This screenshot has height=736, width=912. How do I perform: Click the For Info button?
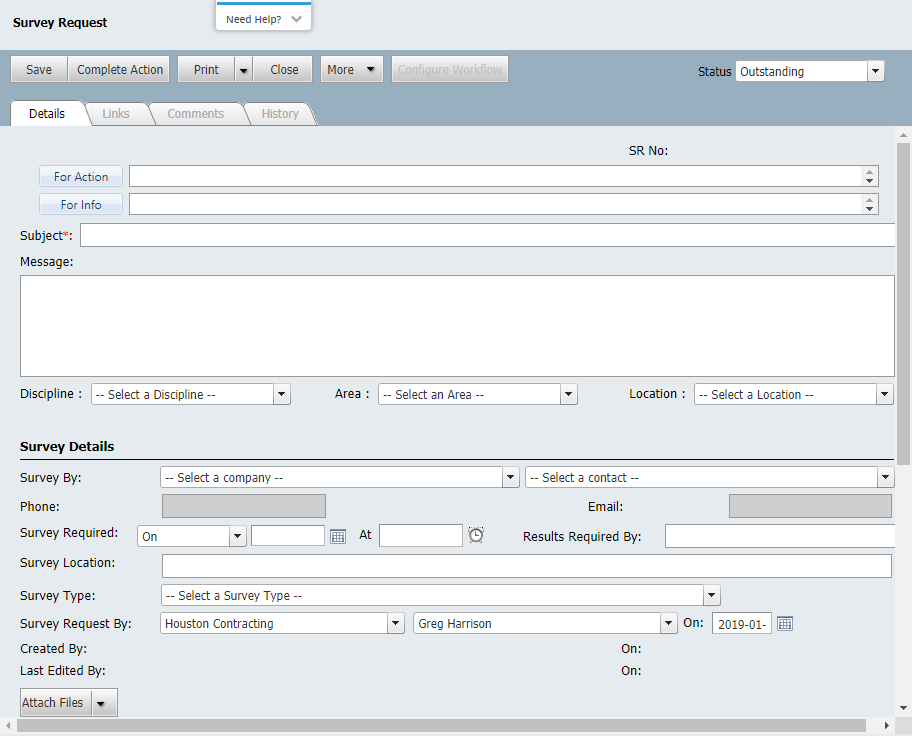81,204
